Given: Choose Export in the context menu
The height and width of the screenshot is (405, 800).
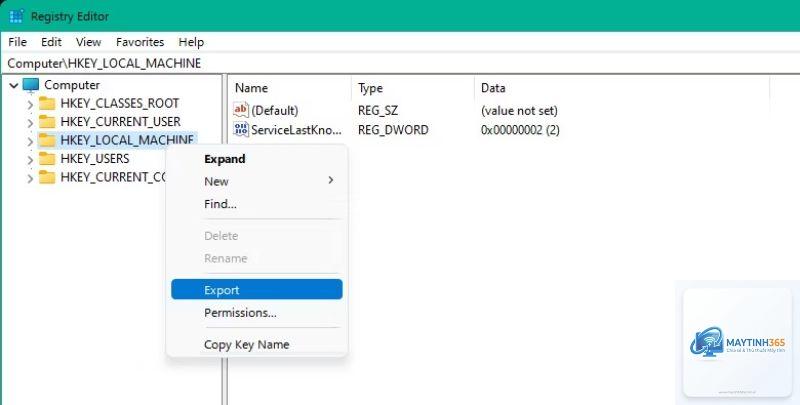Looking at the screenshot, I should [x=257, y=290].
